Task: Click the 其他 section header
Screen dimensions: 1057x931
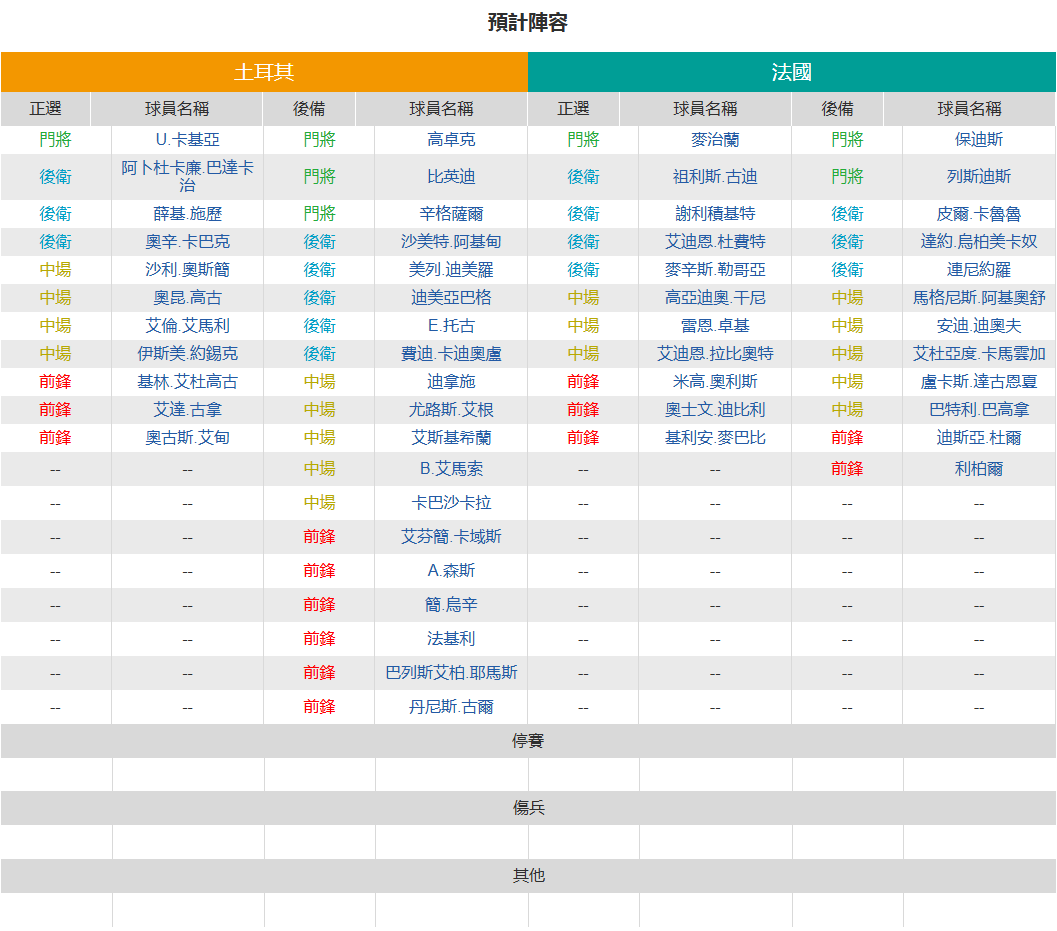Action: tap(528, 875)
